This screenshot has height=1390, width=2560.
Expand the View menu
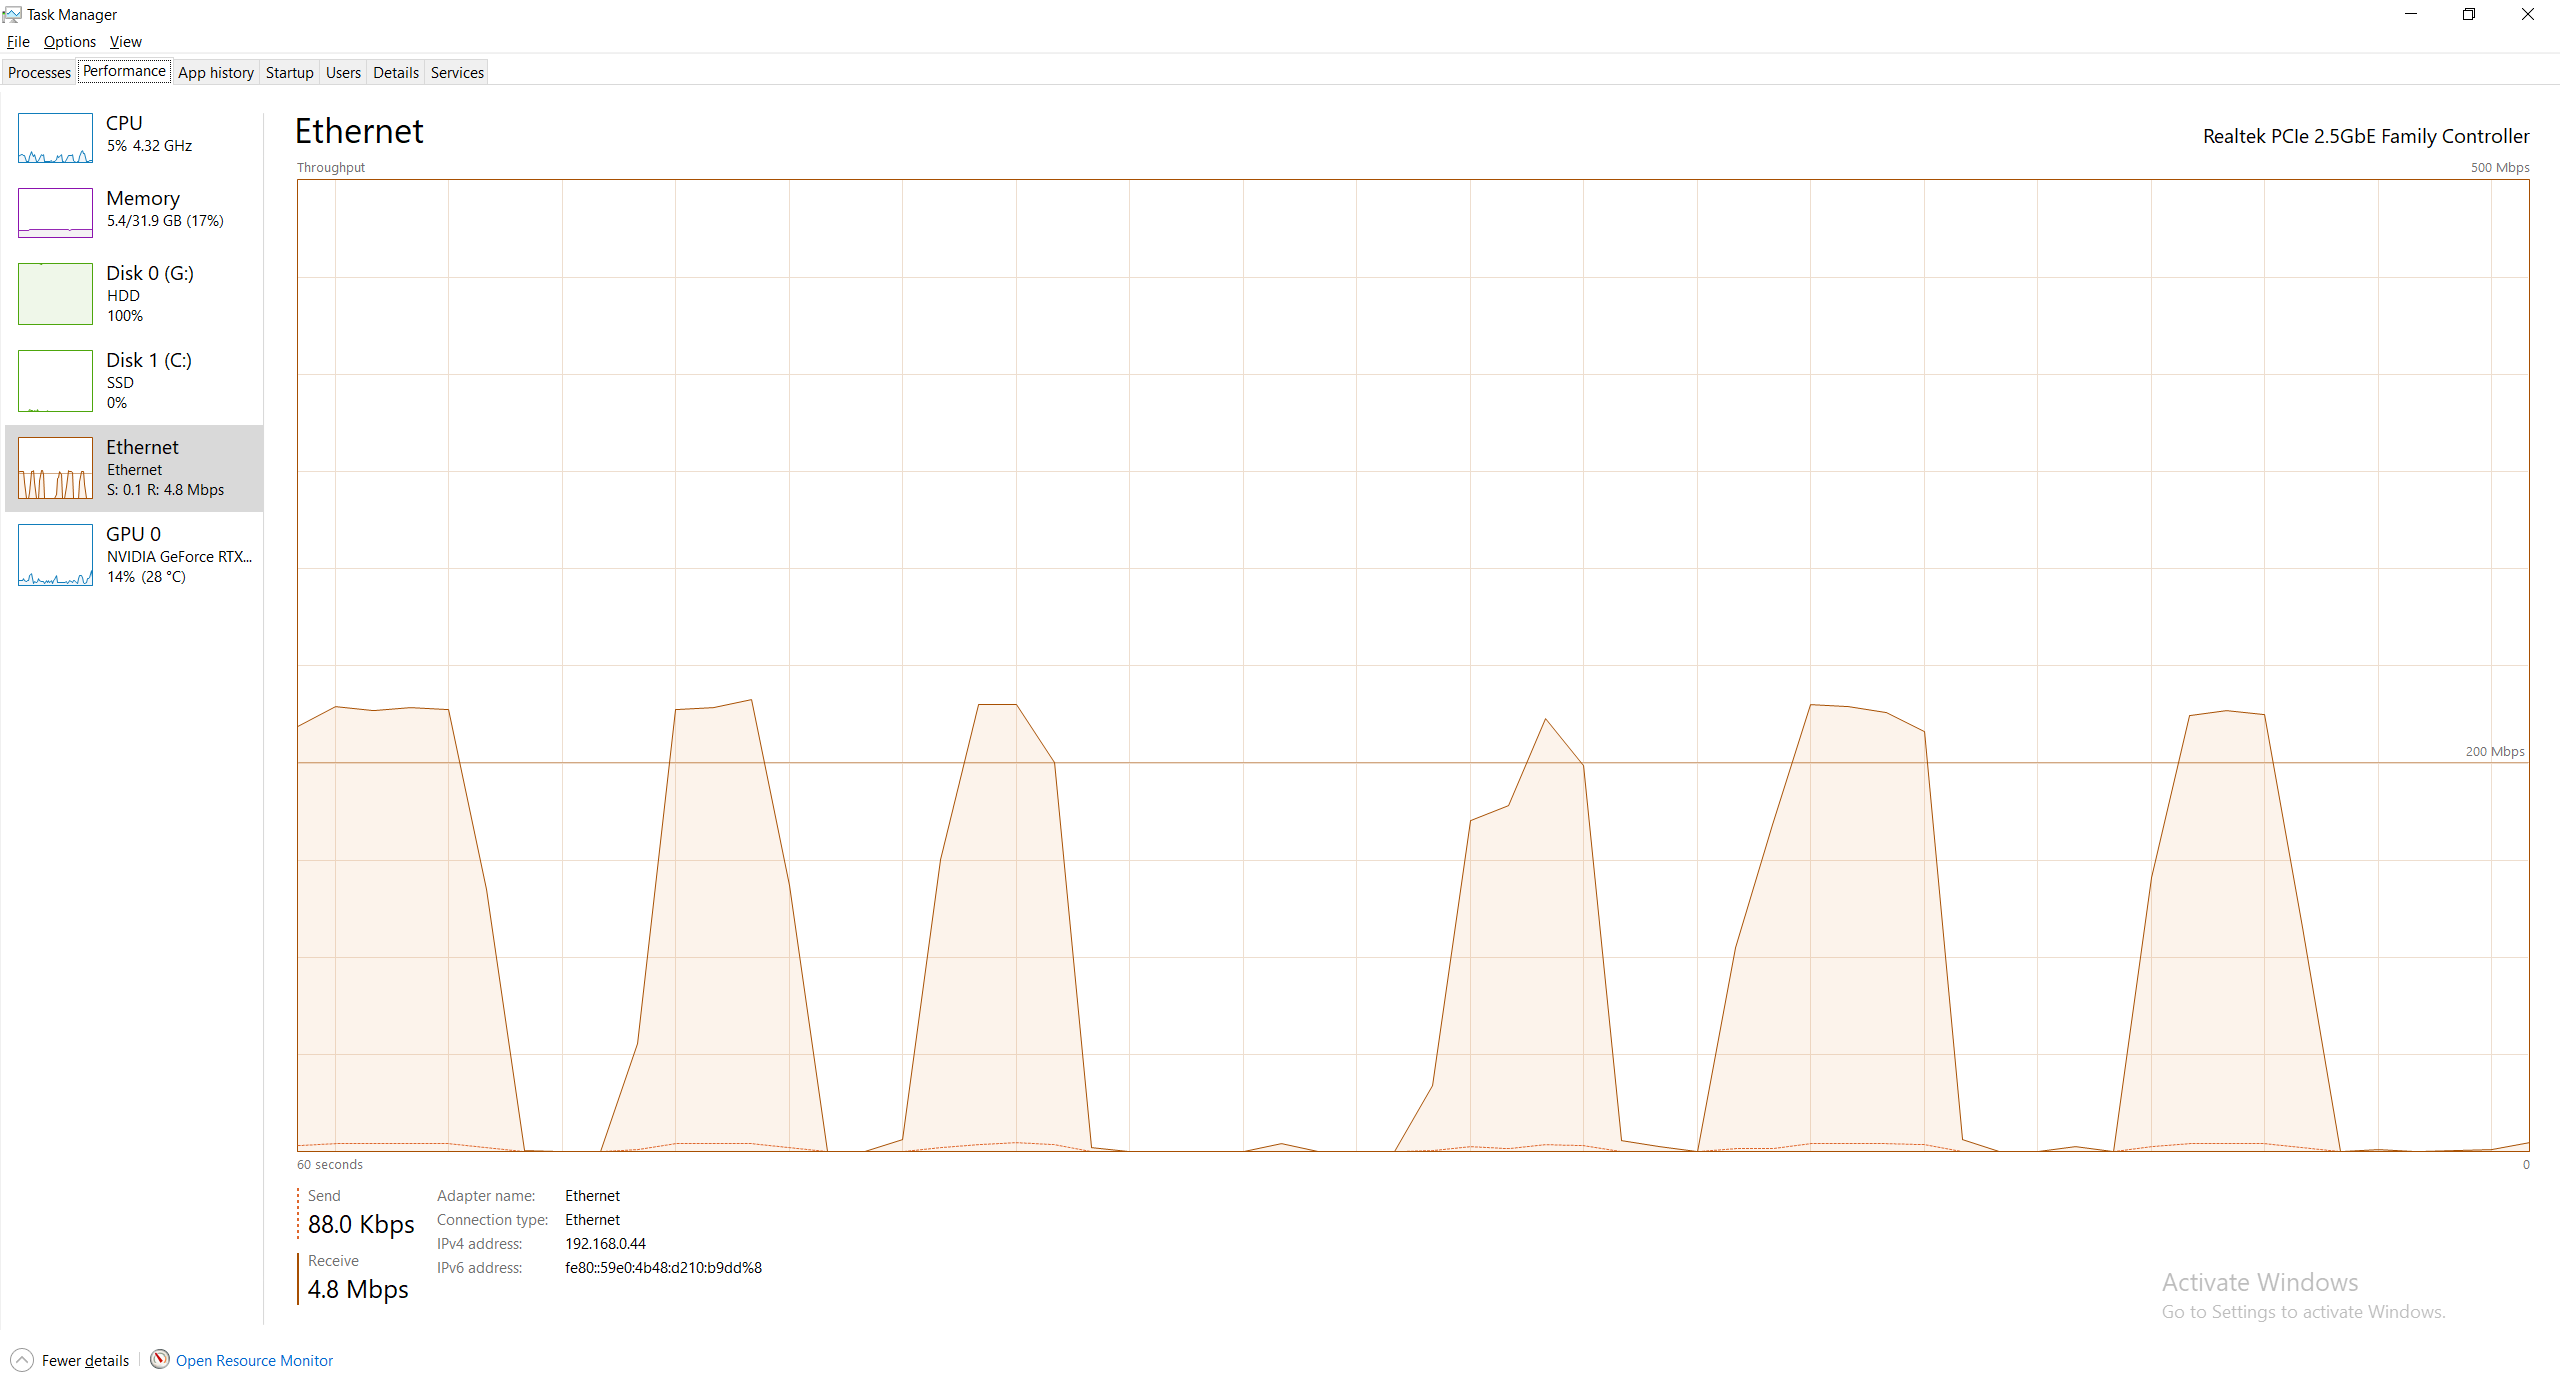click(x=125, y=42)
